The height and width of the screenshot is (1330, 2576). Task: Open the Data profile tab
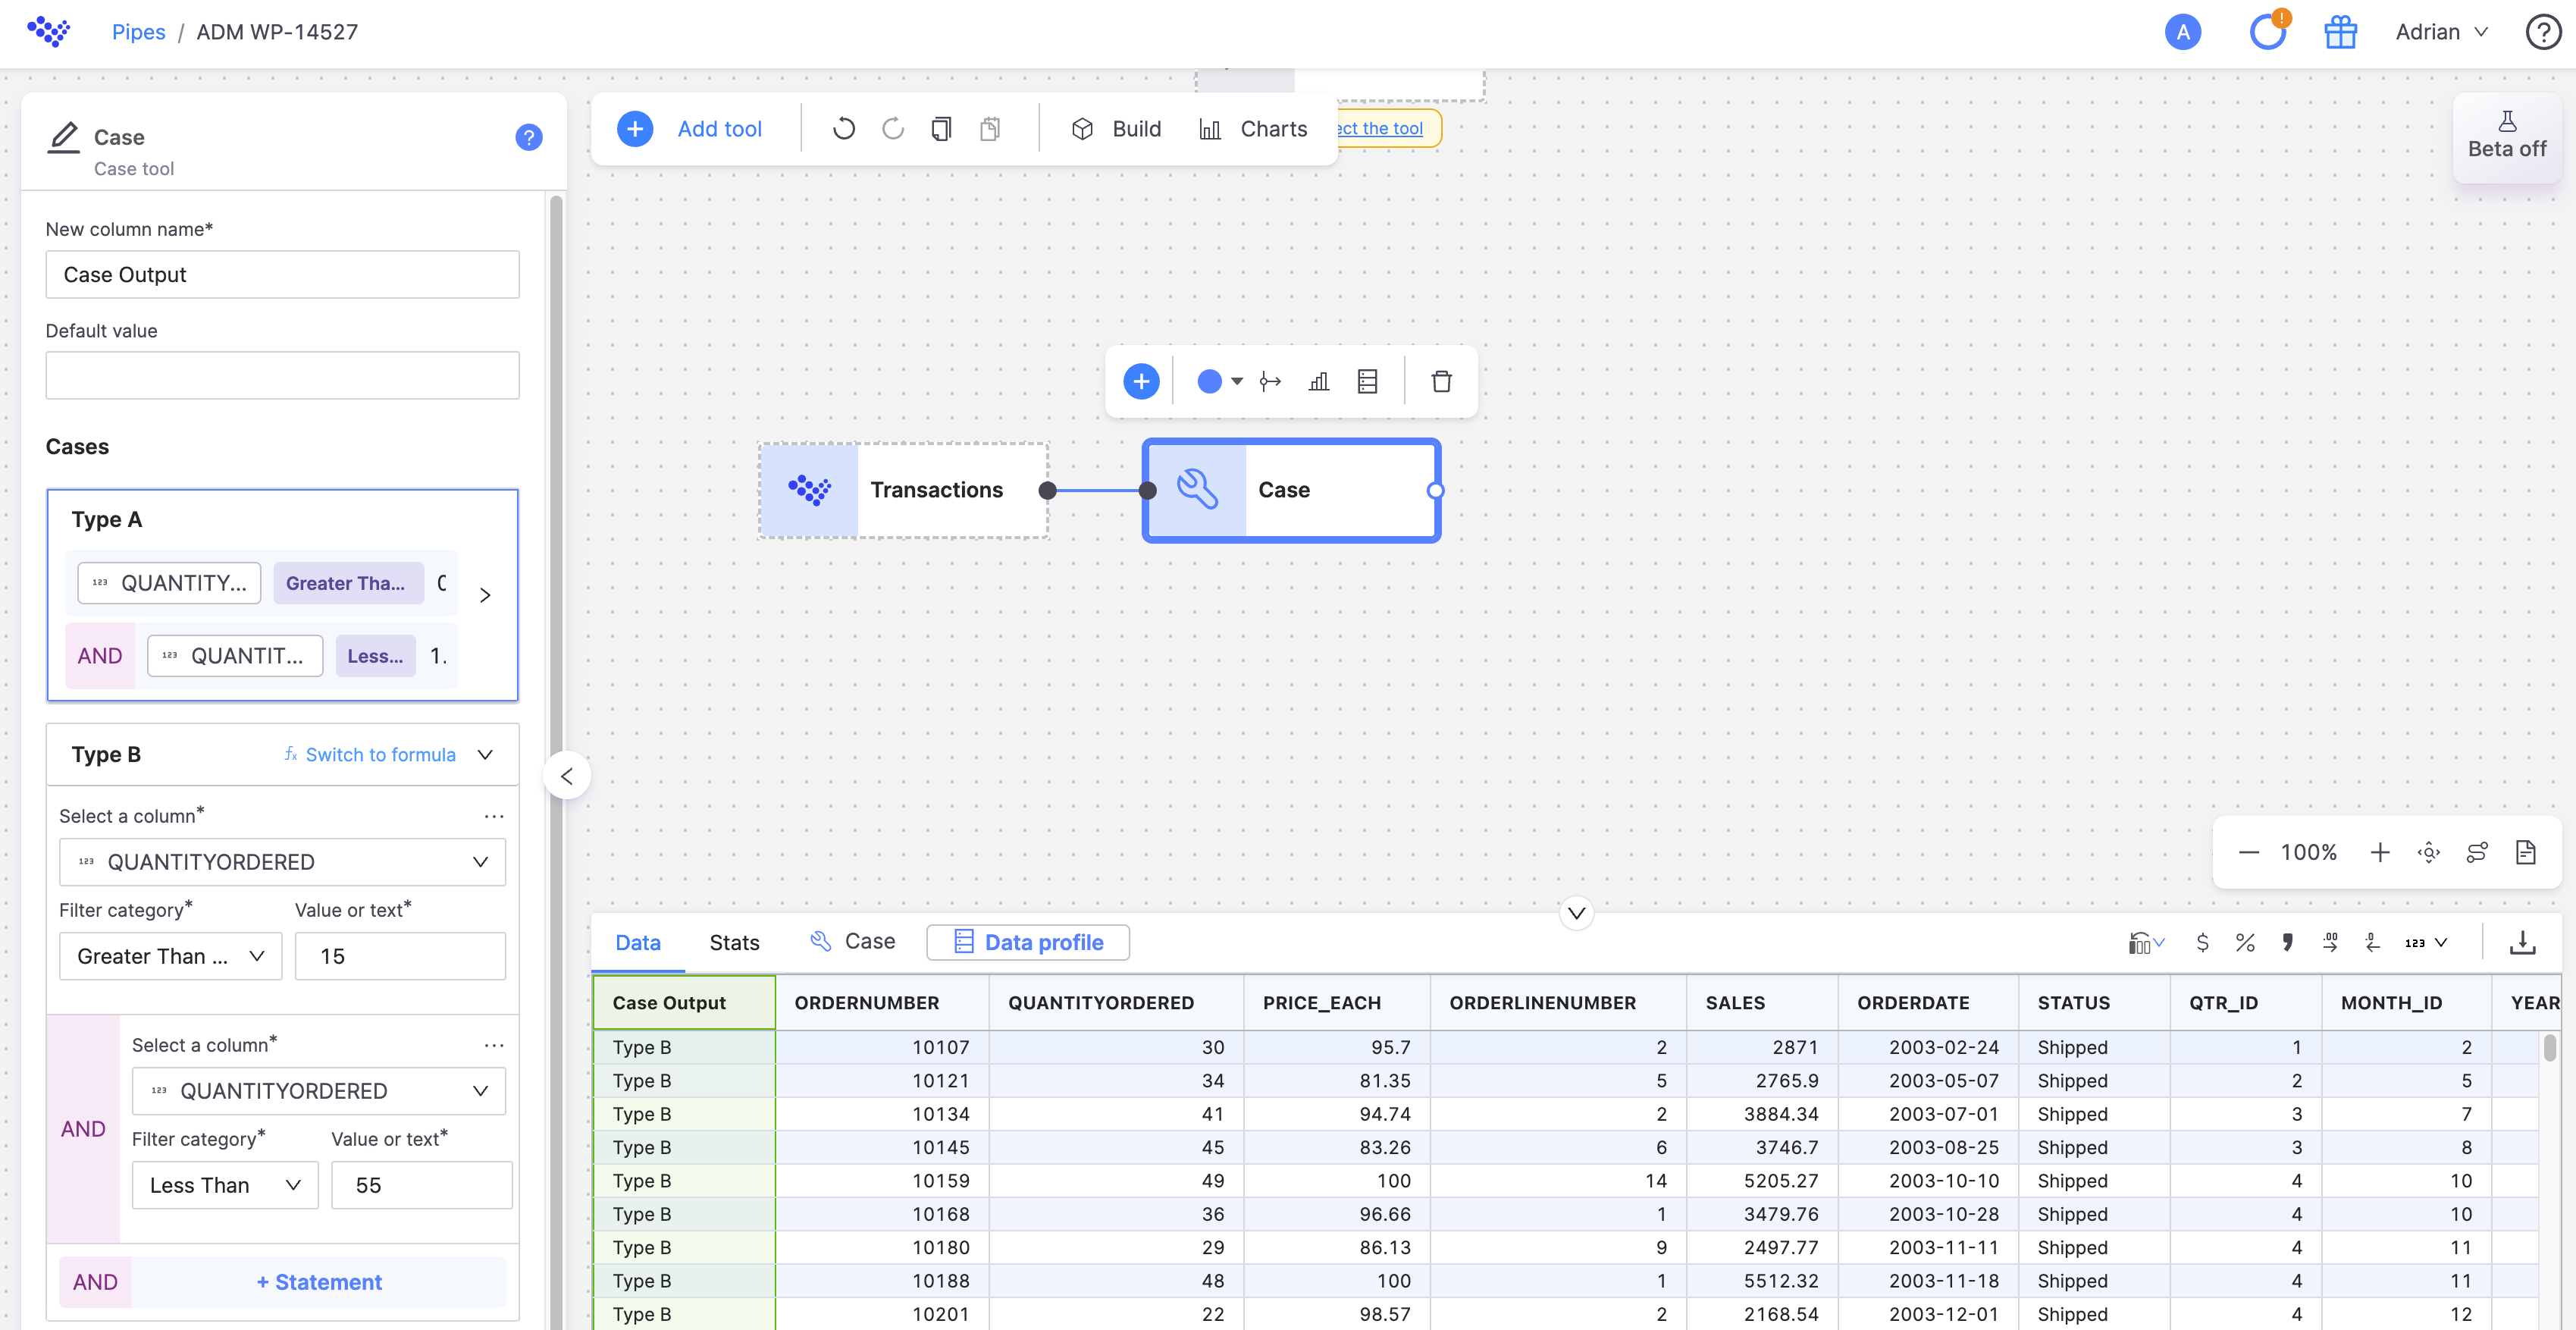pos(1028,942)
